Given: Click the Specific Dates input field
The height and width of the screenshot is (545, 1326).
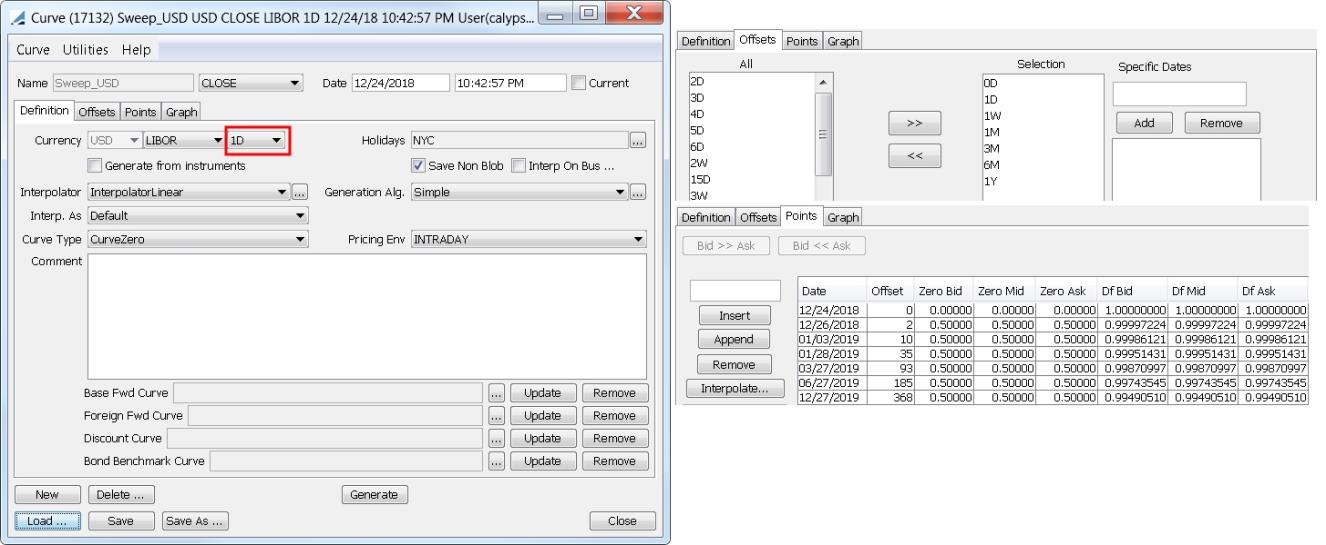Looking at the screenshot, I should [x=1179, y=94].
